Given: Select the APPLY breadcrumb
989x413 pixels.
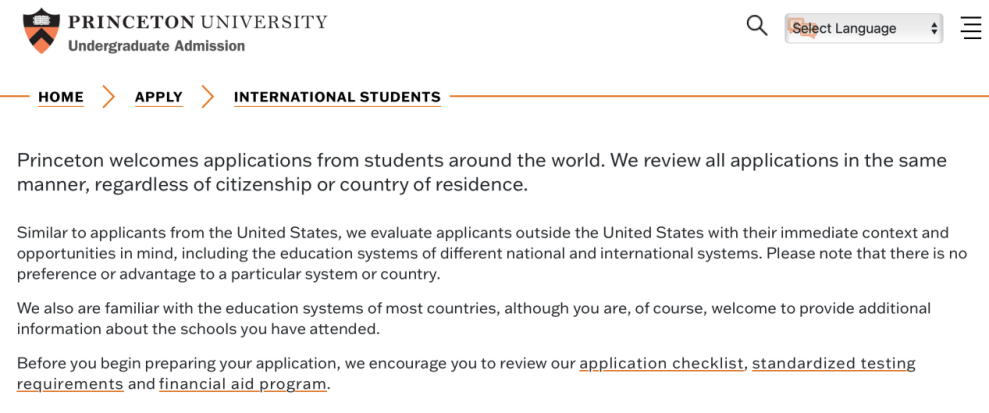Looking at the screenshot, I should pos(159,97).
